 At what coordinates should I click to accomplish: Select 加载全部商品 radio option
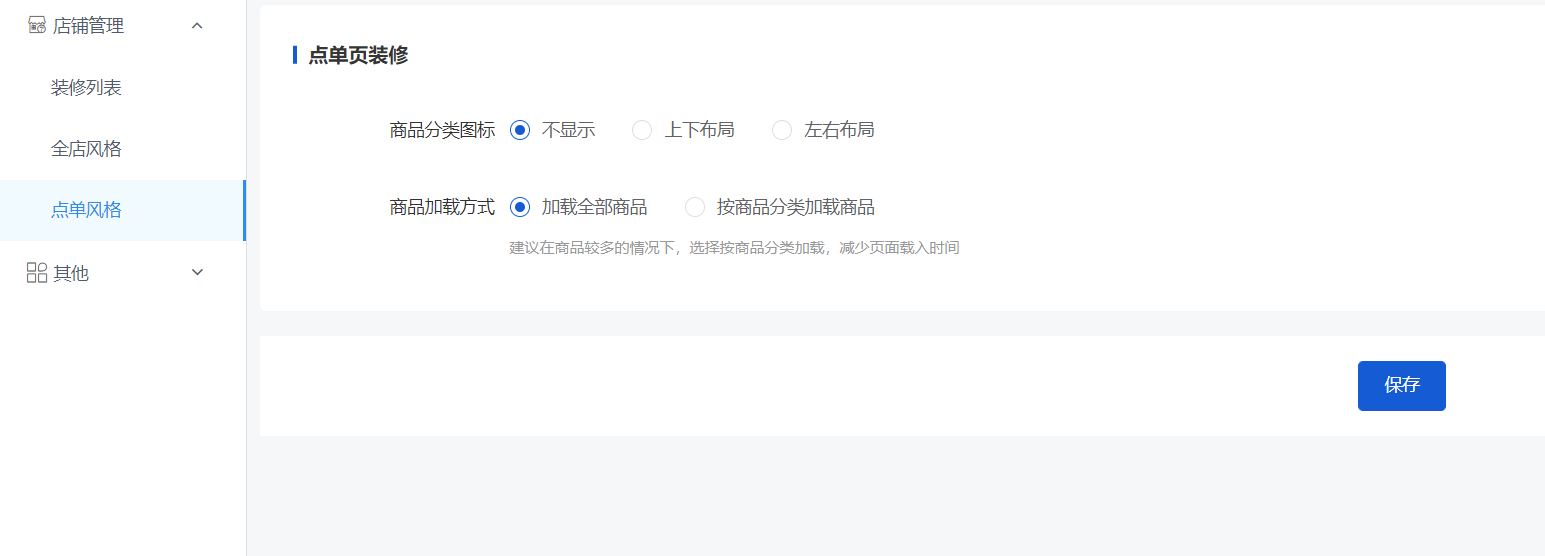[520, 207]
